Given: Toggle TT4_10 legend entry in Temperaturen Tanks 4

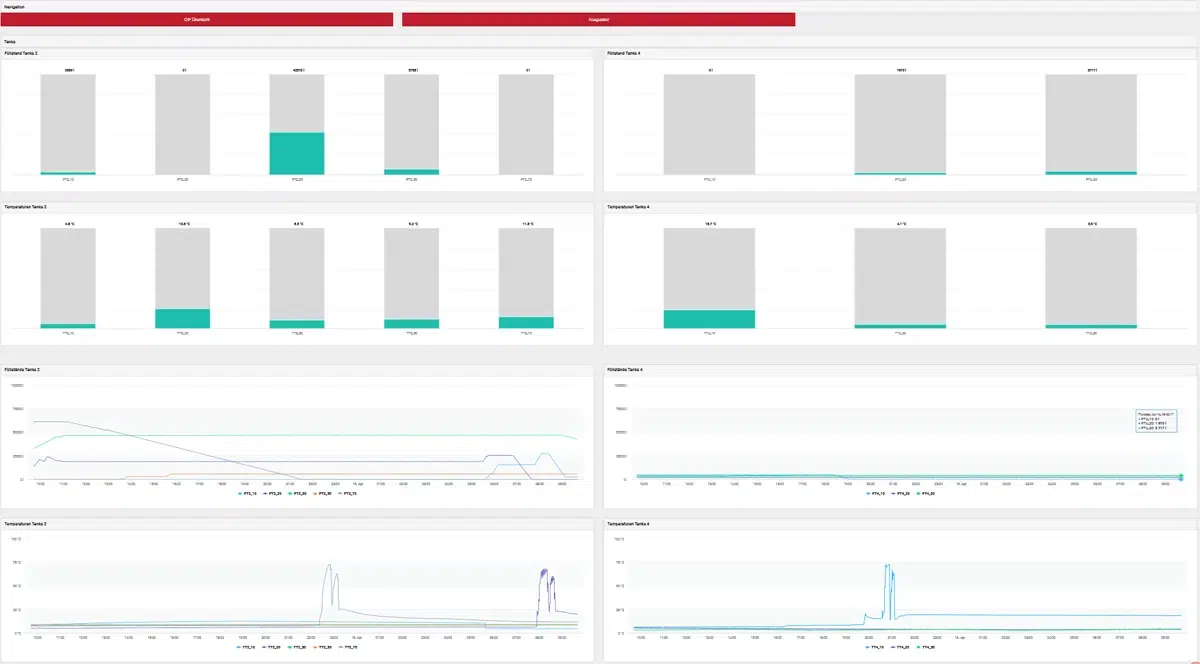Looking at the screenshot, I should pyautogui.click(x=875, y=647).
